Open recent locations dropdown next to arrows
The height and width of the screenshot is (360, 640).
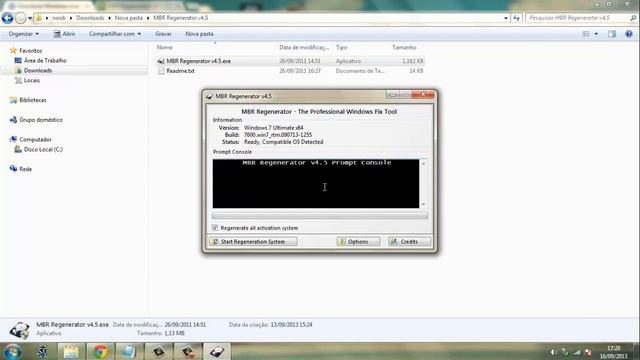pos(30,18)
